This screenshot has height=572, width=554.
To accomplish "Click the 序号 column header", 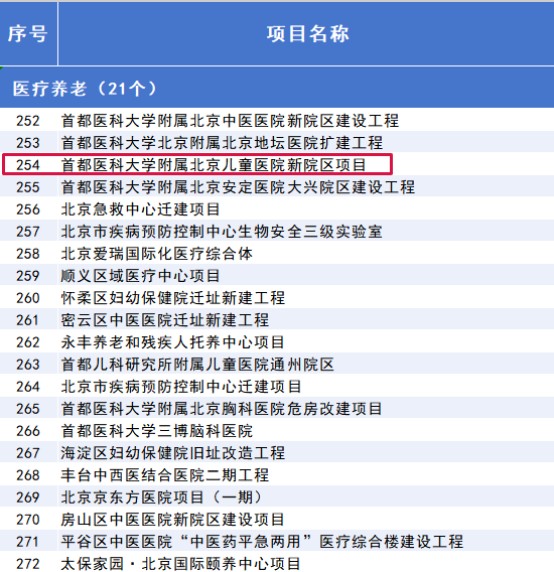I will point(28,34).
